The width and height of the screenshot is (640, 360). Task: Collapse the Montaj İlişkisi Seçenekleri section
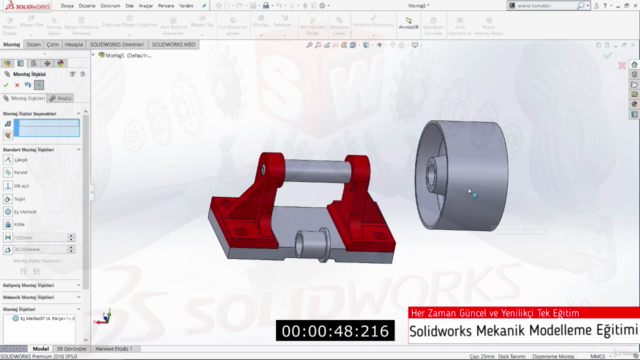point(78,113)
